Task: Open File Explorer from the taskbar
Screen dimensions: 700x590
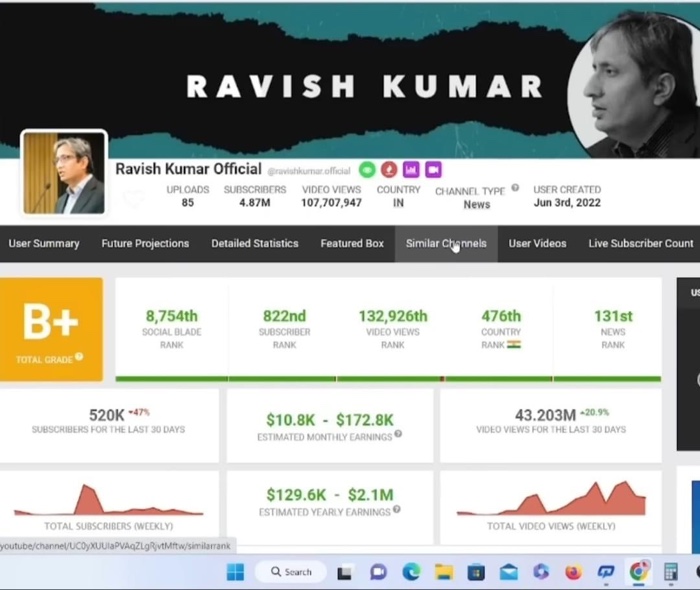Action: click(444, 572)
